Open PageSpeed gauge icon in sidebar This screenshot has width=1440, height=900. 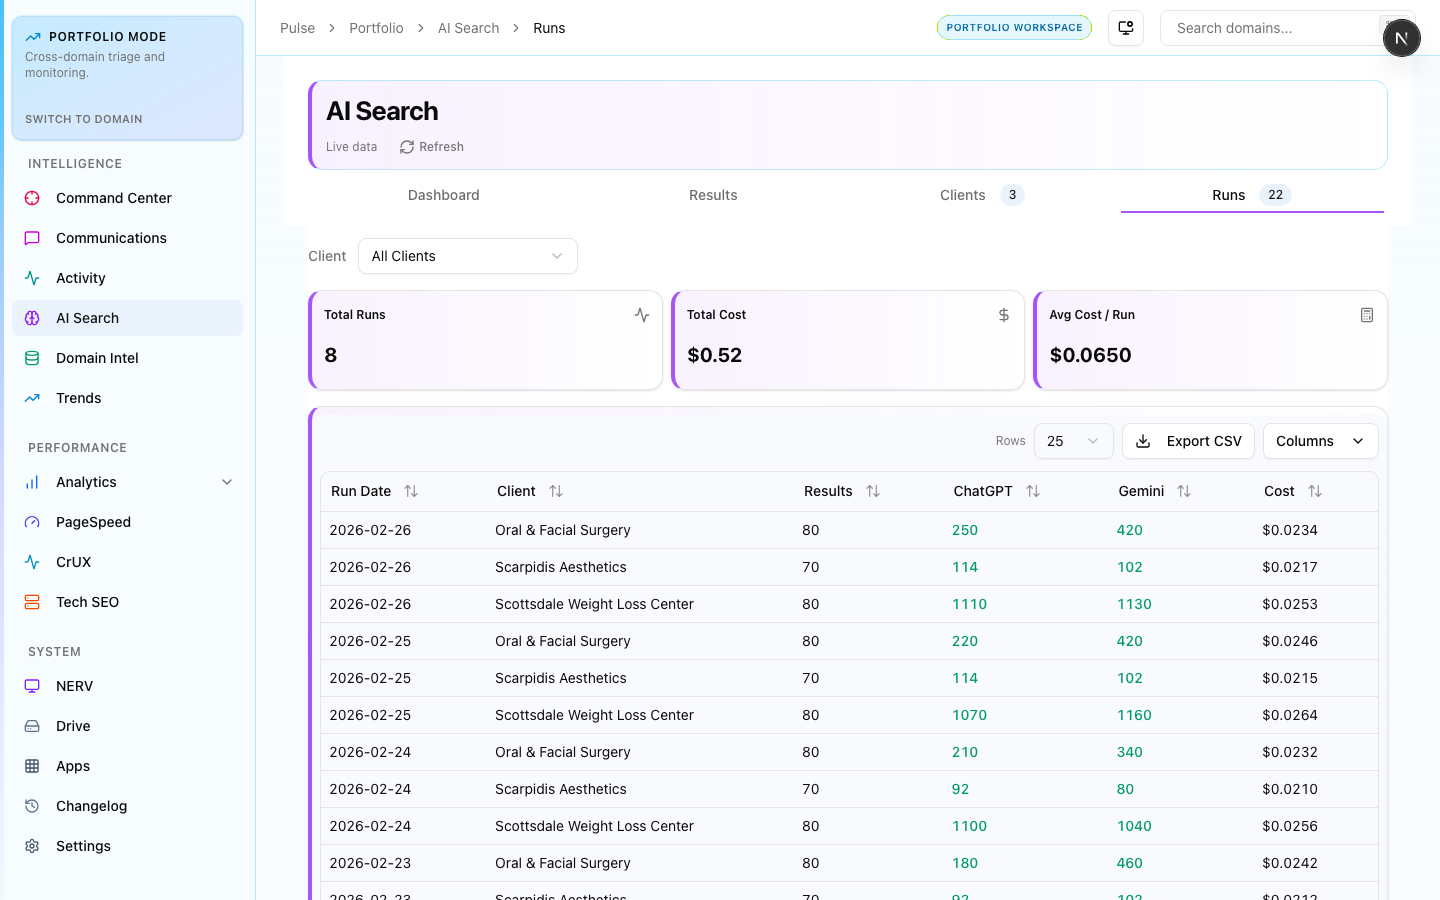32,522
